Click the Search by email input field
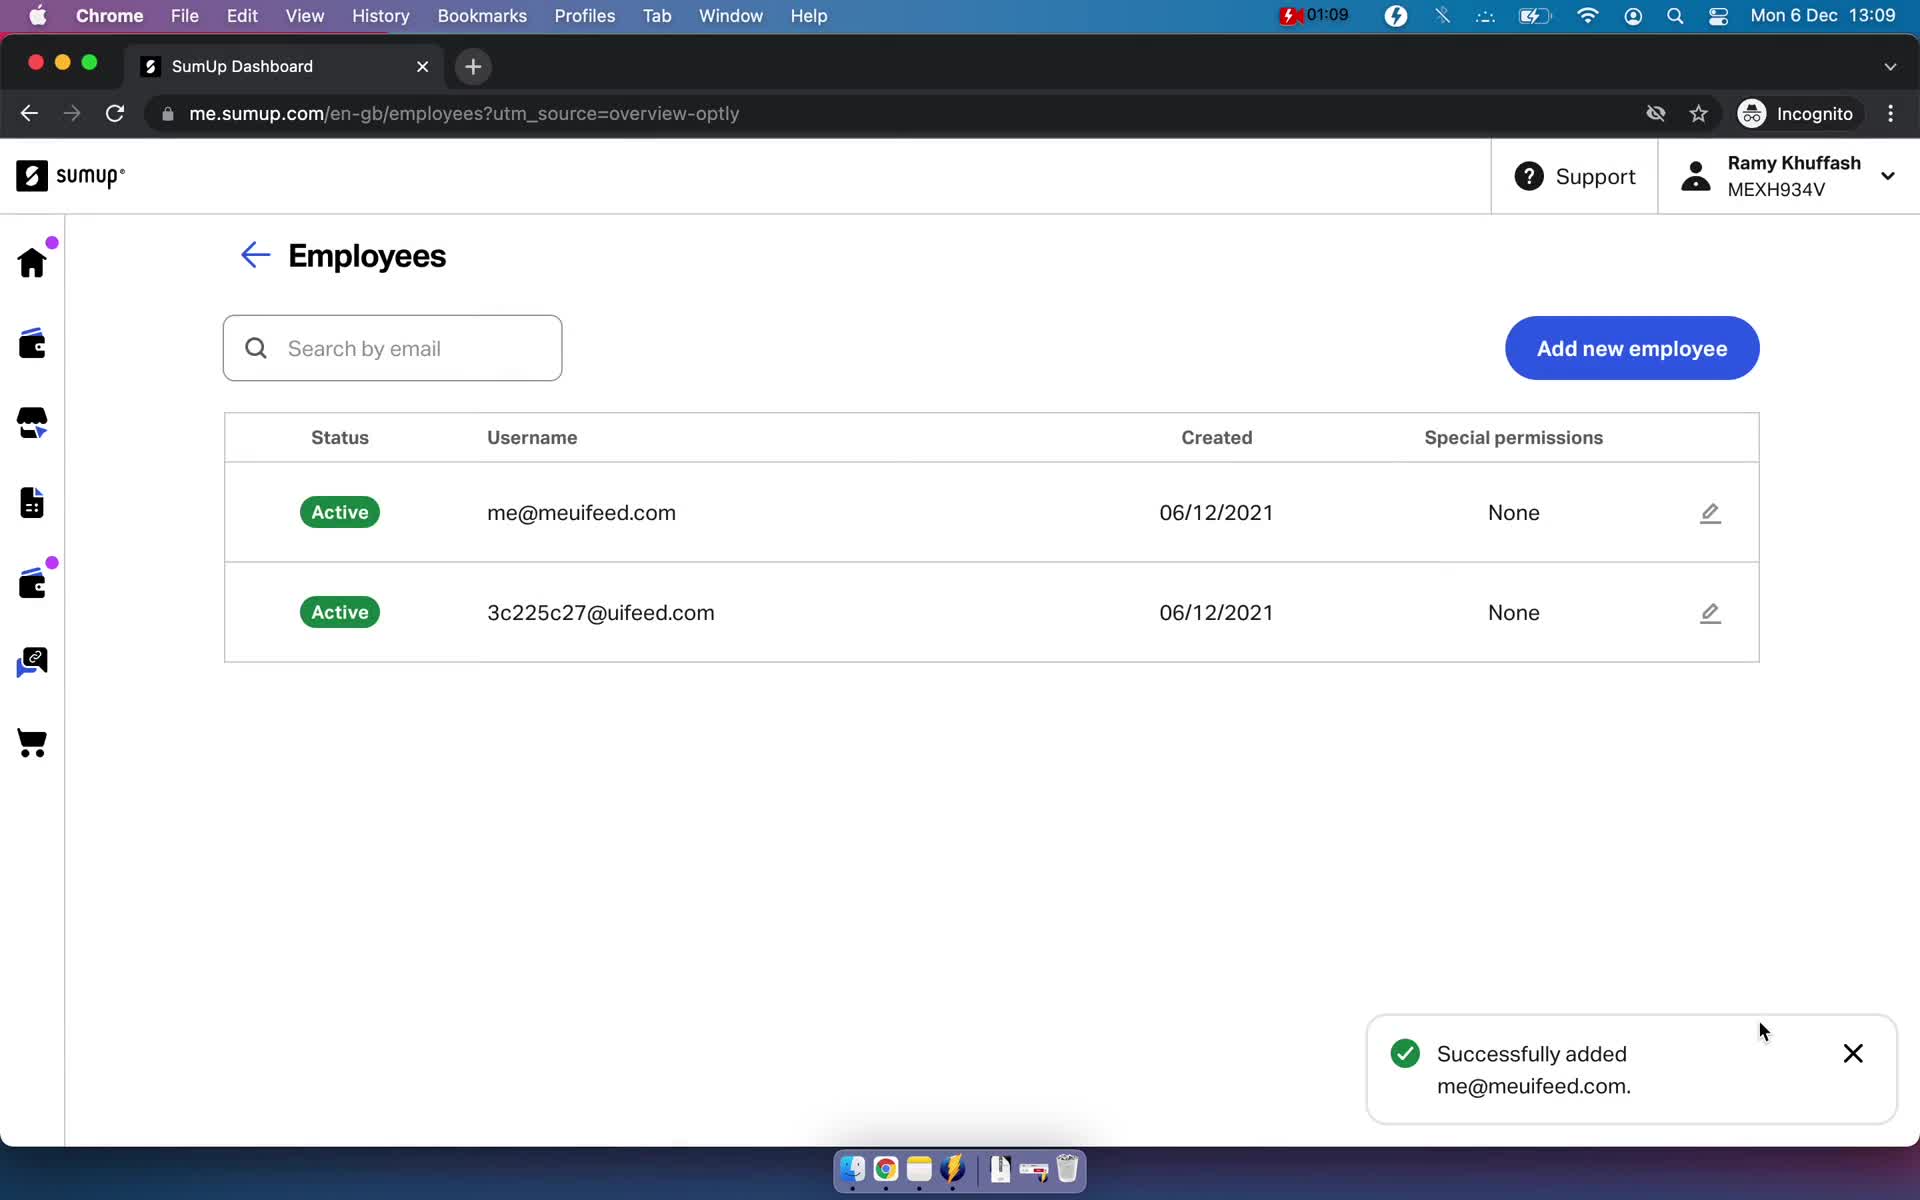 (394, 348)
